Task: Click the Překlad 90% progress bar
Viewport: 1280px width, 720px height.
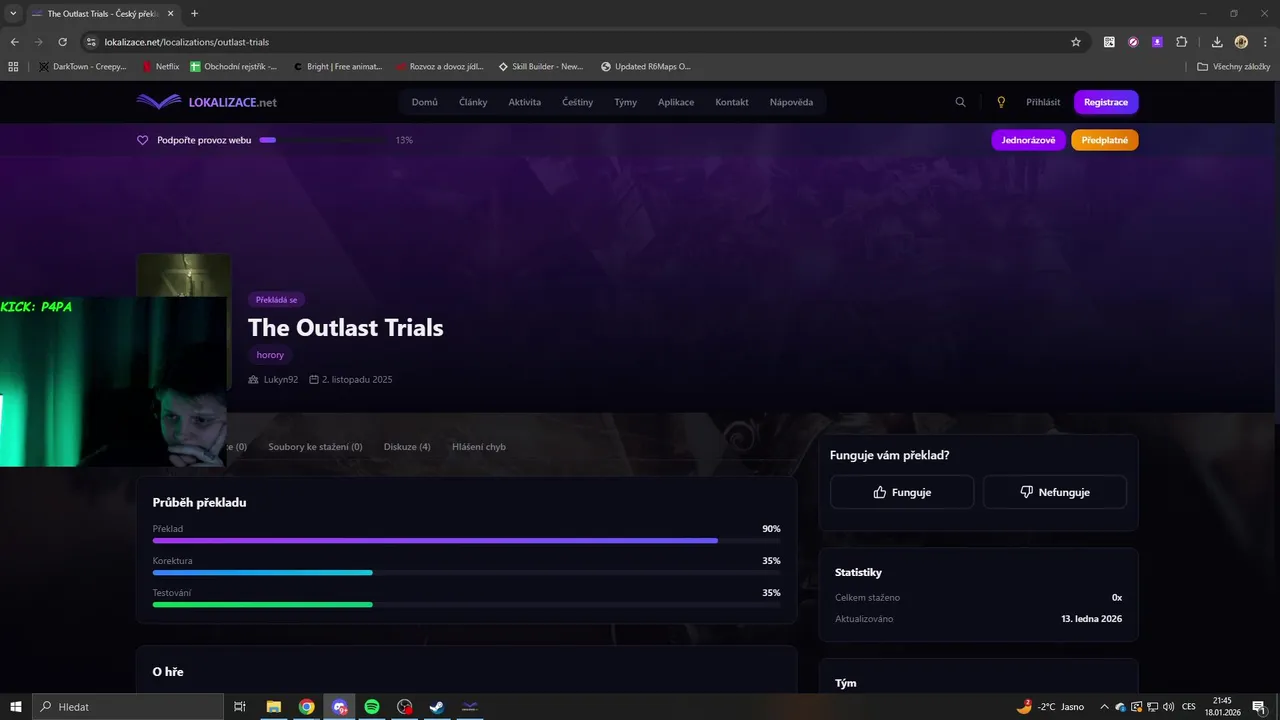Action: (467, 541)
